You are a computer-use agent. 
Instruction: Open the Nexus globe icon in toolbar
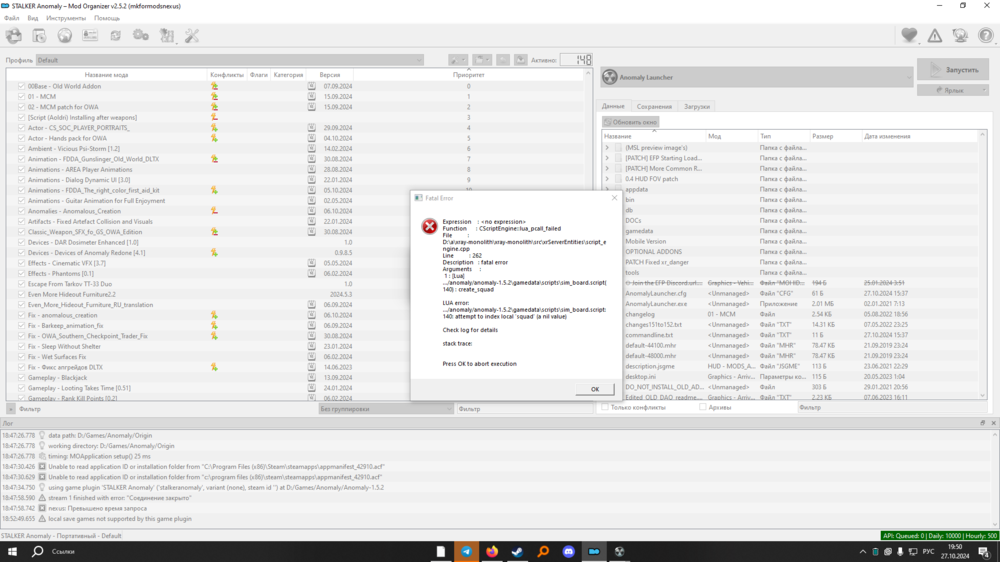65,36
